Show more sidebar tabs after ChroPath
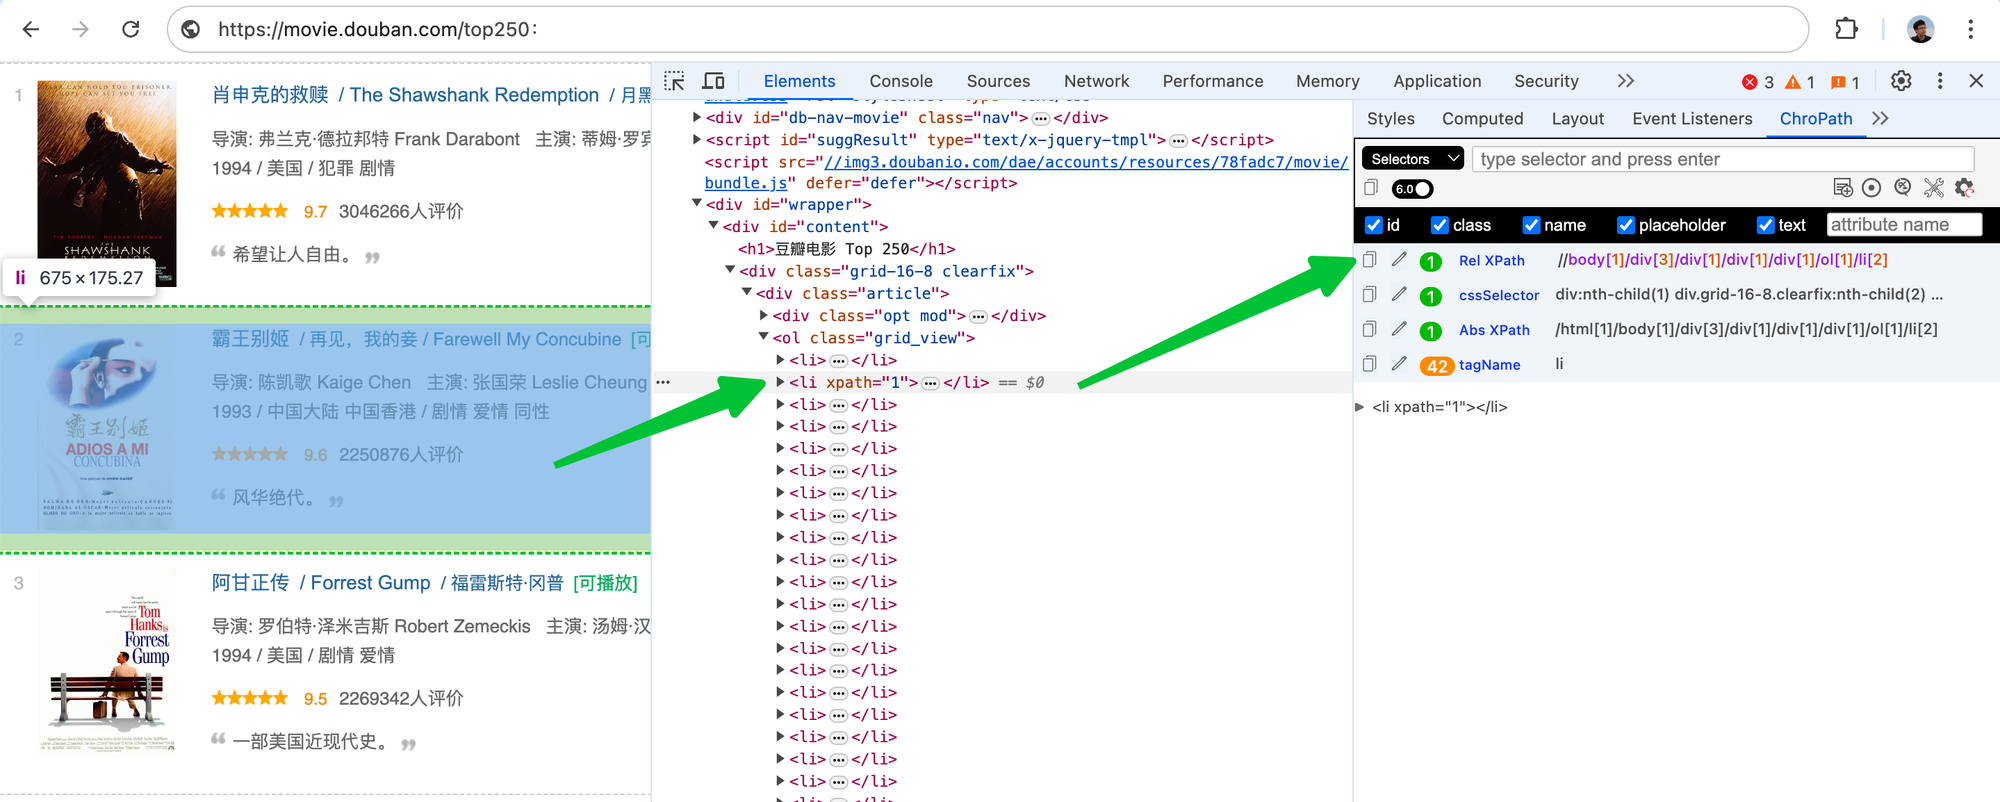Screen dimensions: 2000x802 (1880, 118)
